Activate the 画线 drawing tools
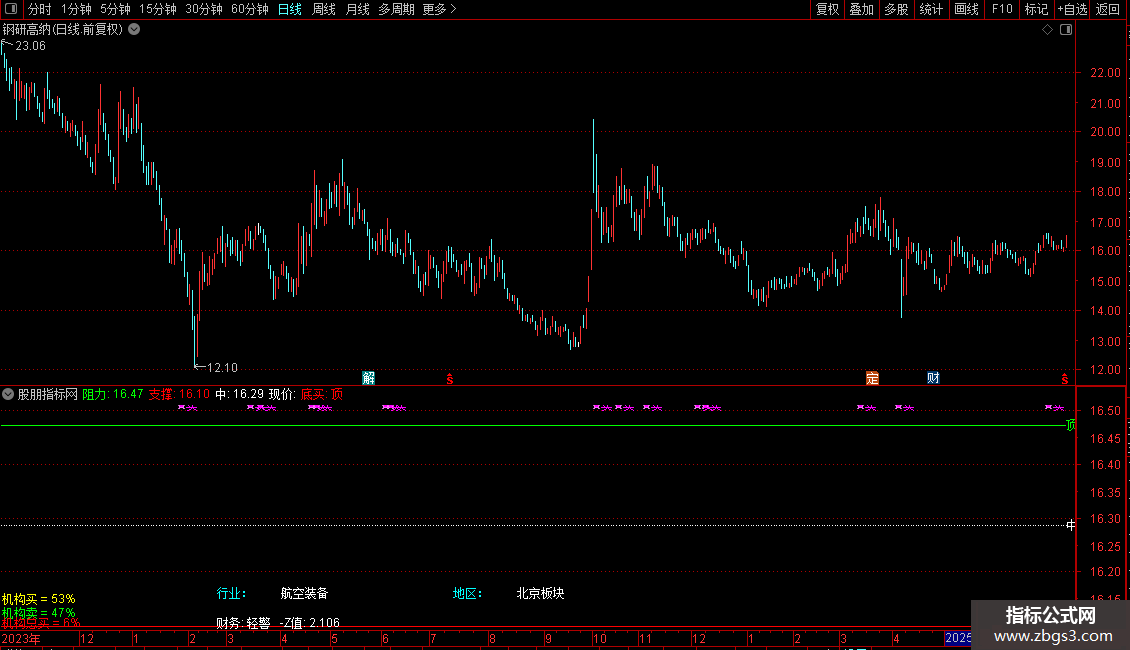Image resolution: width=1130 pixels, height=650 pixels. (x=966, y=9)
